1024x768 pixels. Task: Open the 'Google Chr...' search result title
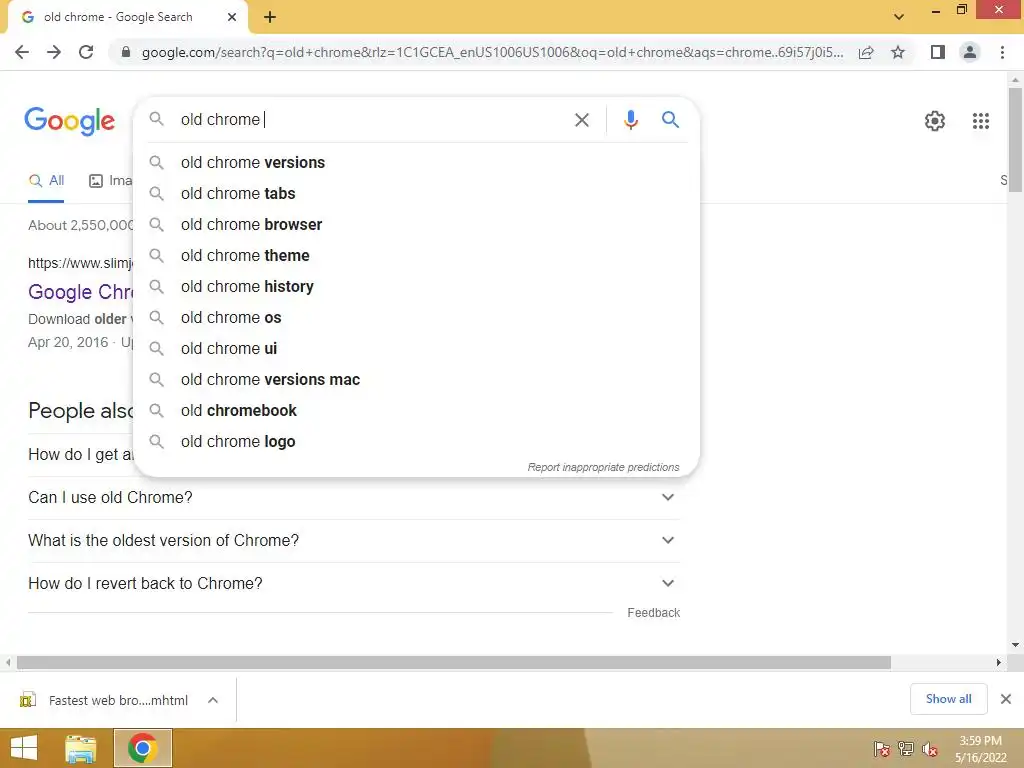point(80,292)
